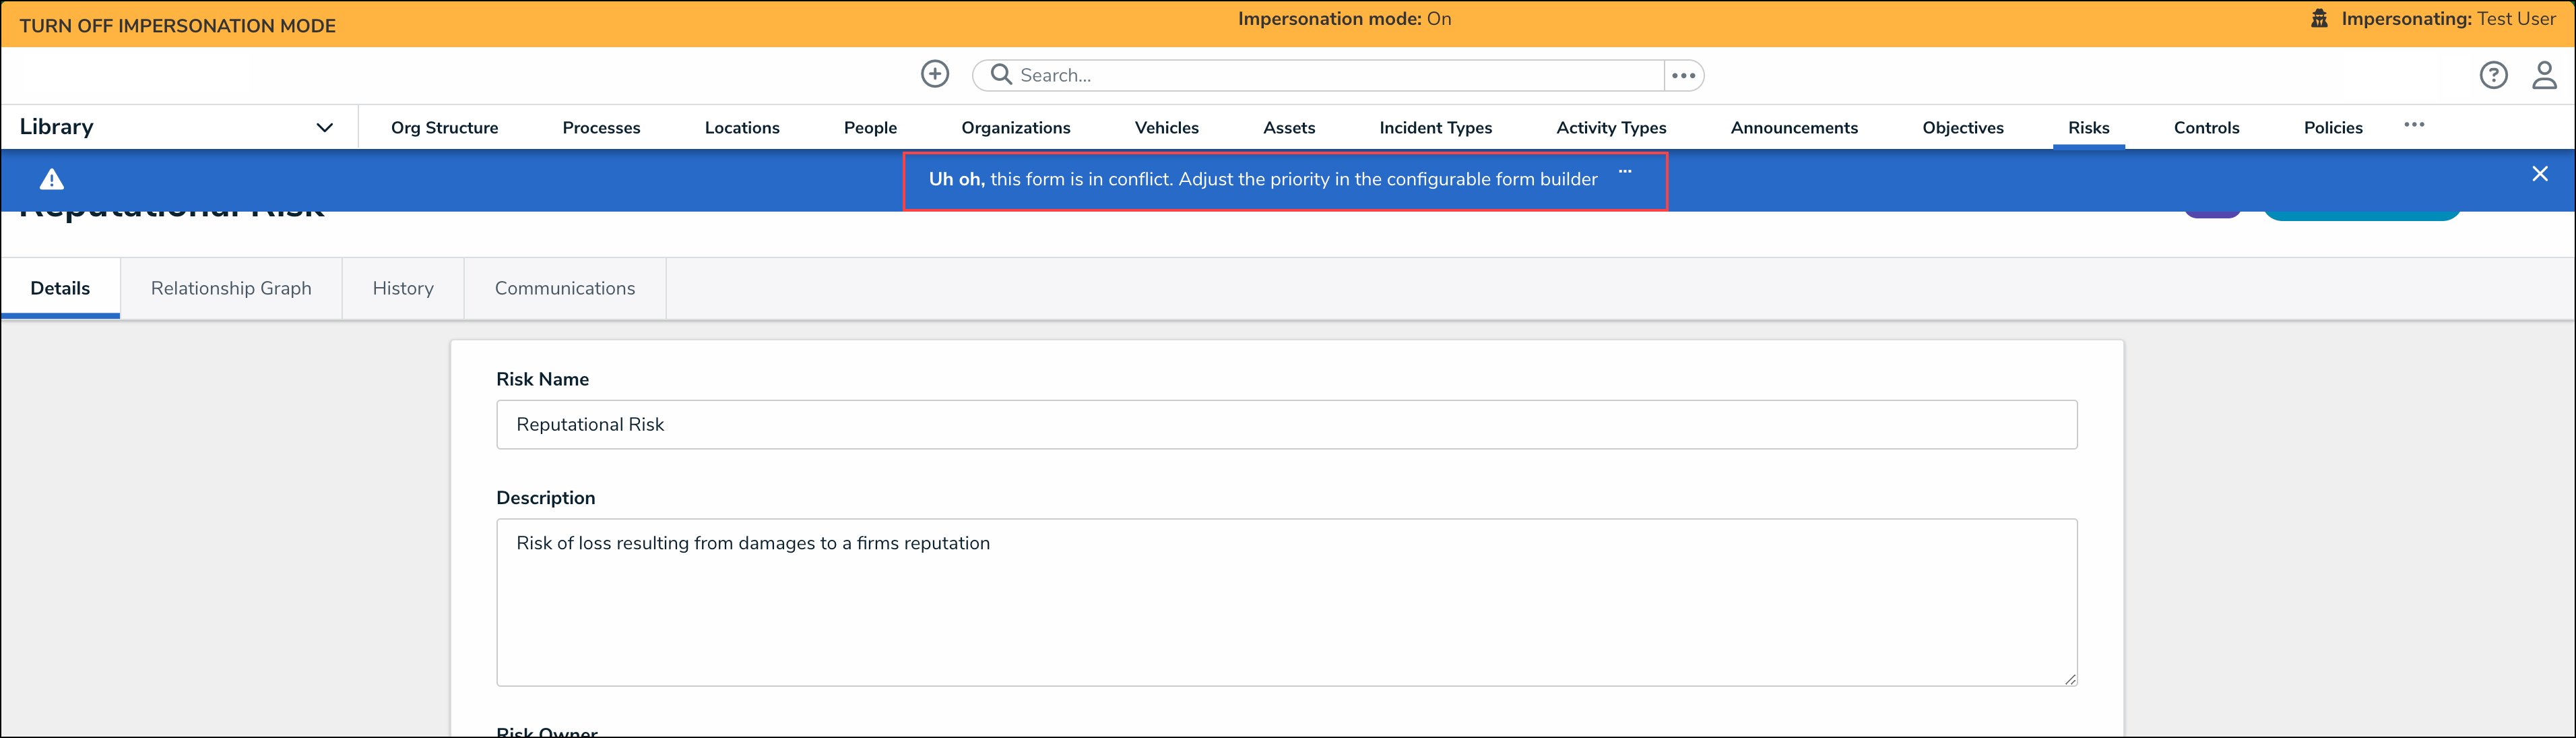This screenshot has width=2576, height=738.
Task: Open the Communications tab
Action: click(564, 288)
